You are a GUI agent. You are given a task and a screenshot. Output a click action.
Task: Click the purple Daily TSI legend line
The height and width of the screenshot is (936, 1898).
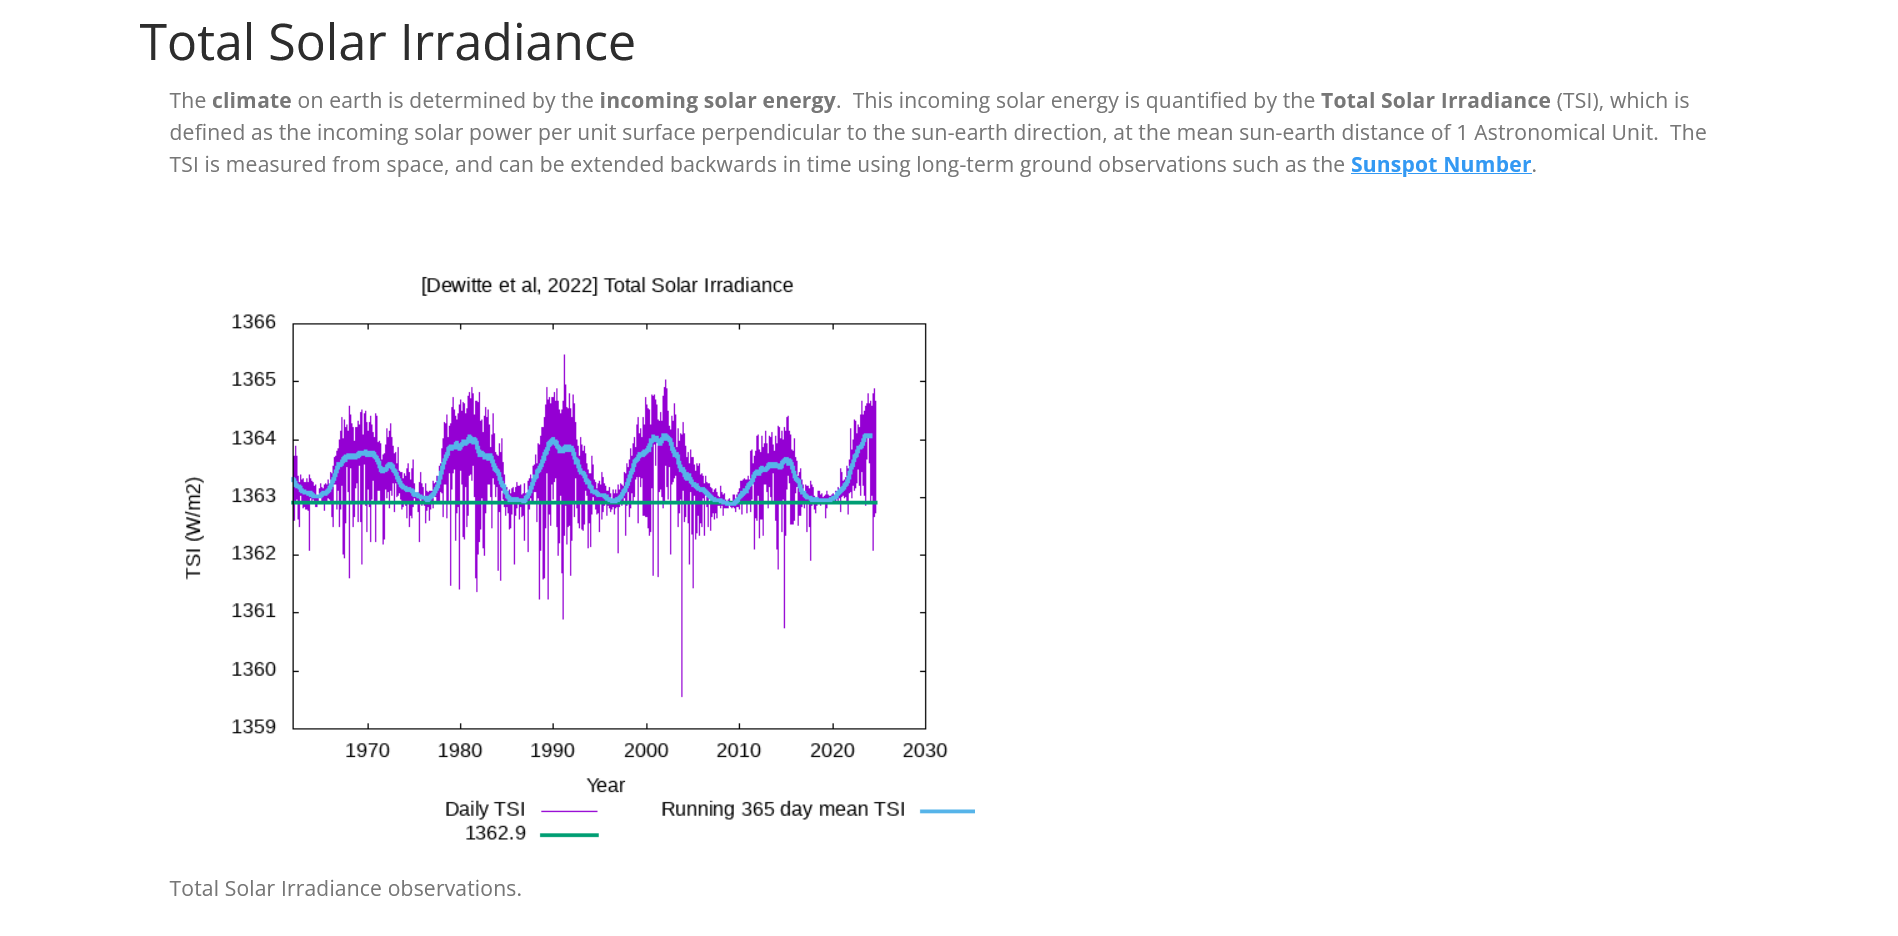569,811
